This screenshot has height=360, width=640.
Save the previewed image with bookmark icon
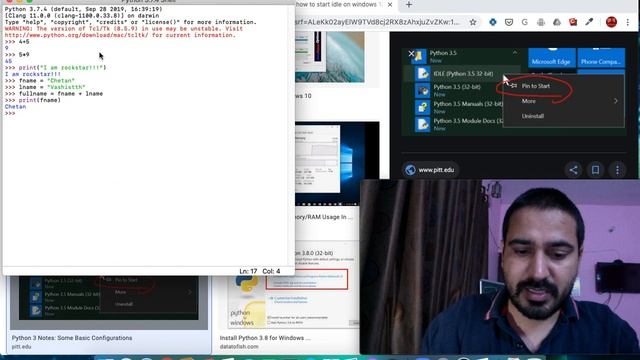click(x=595, y=170)
